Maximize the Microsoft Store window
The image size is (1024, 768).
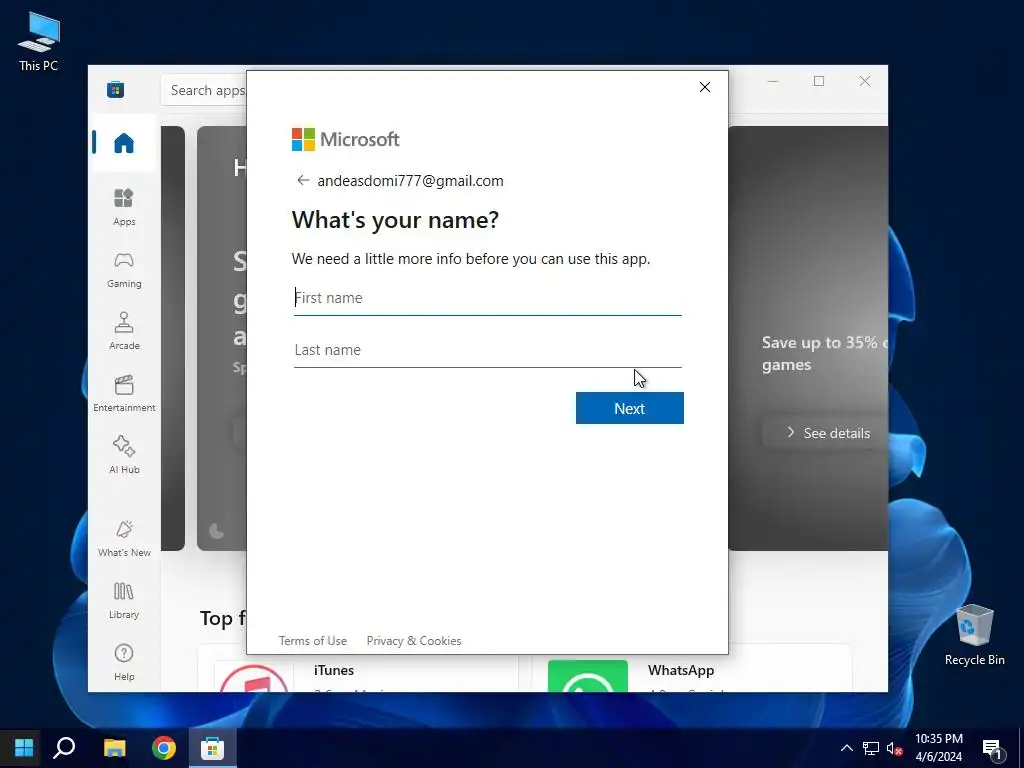819,81
